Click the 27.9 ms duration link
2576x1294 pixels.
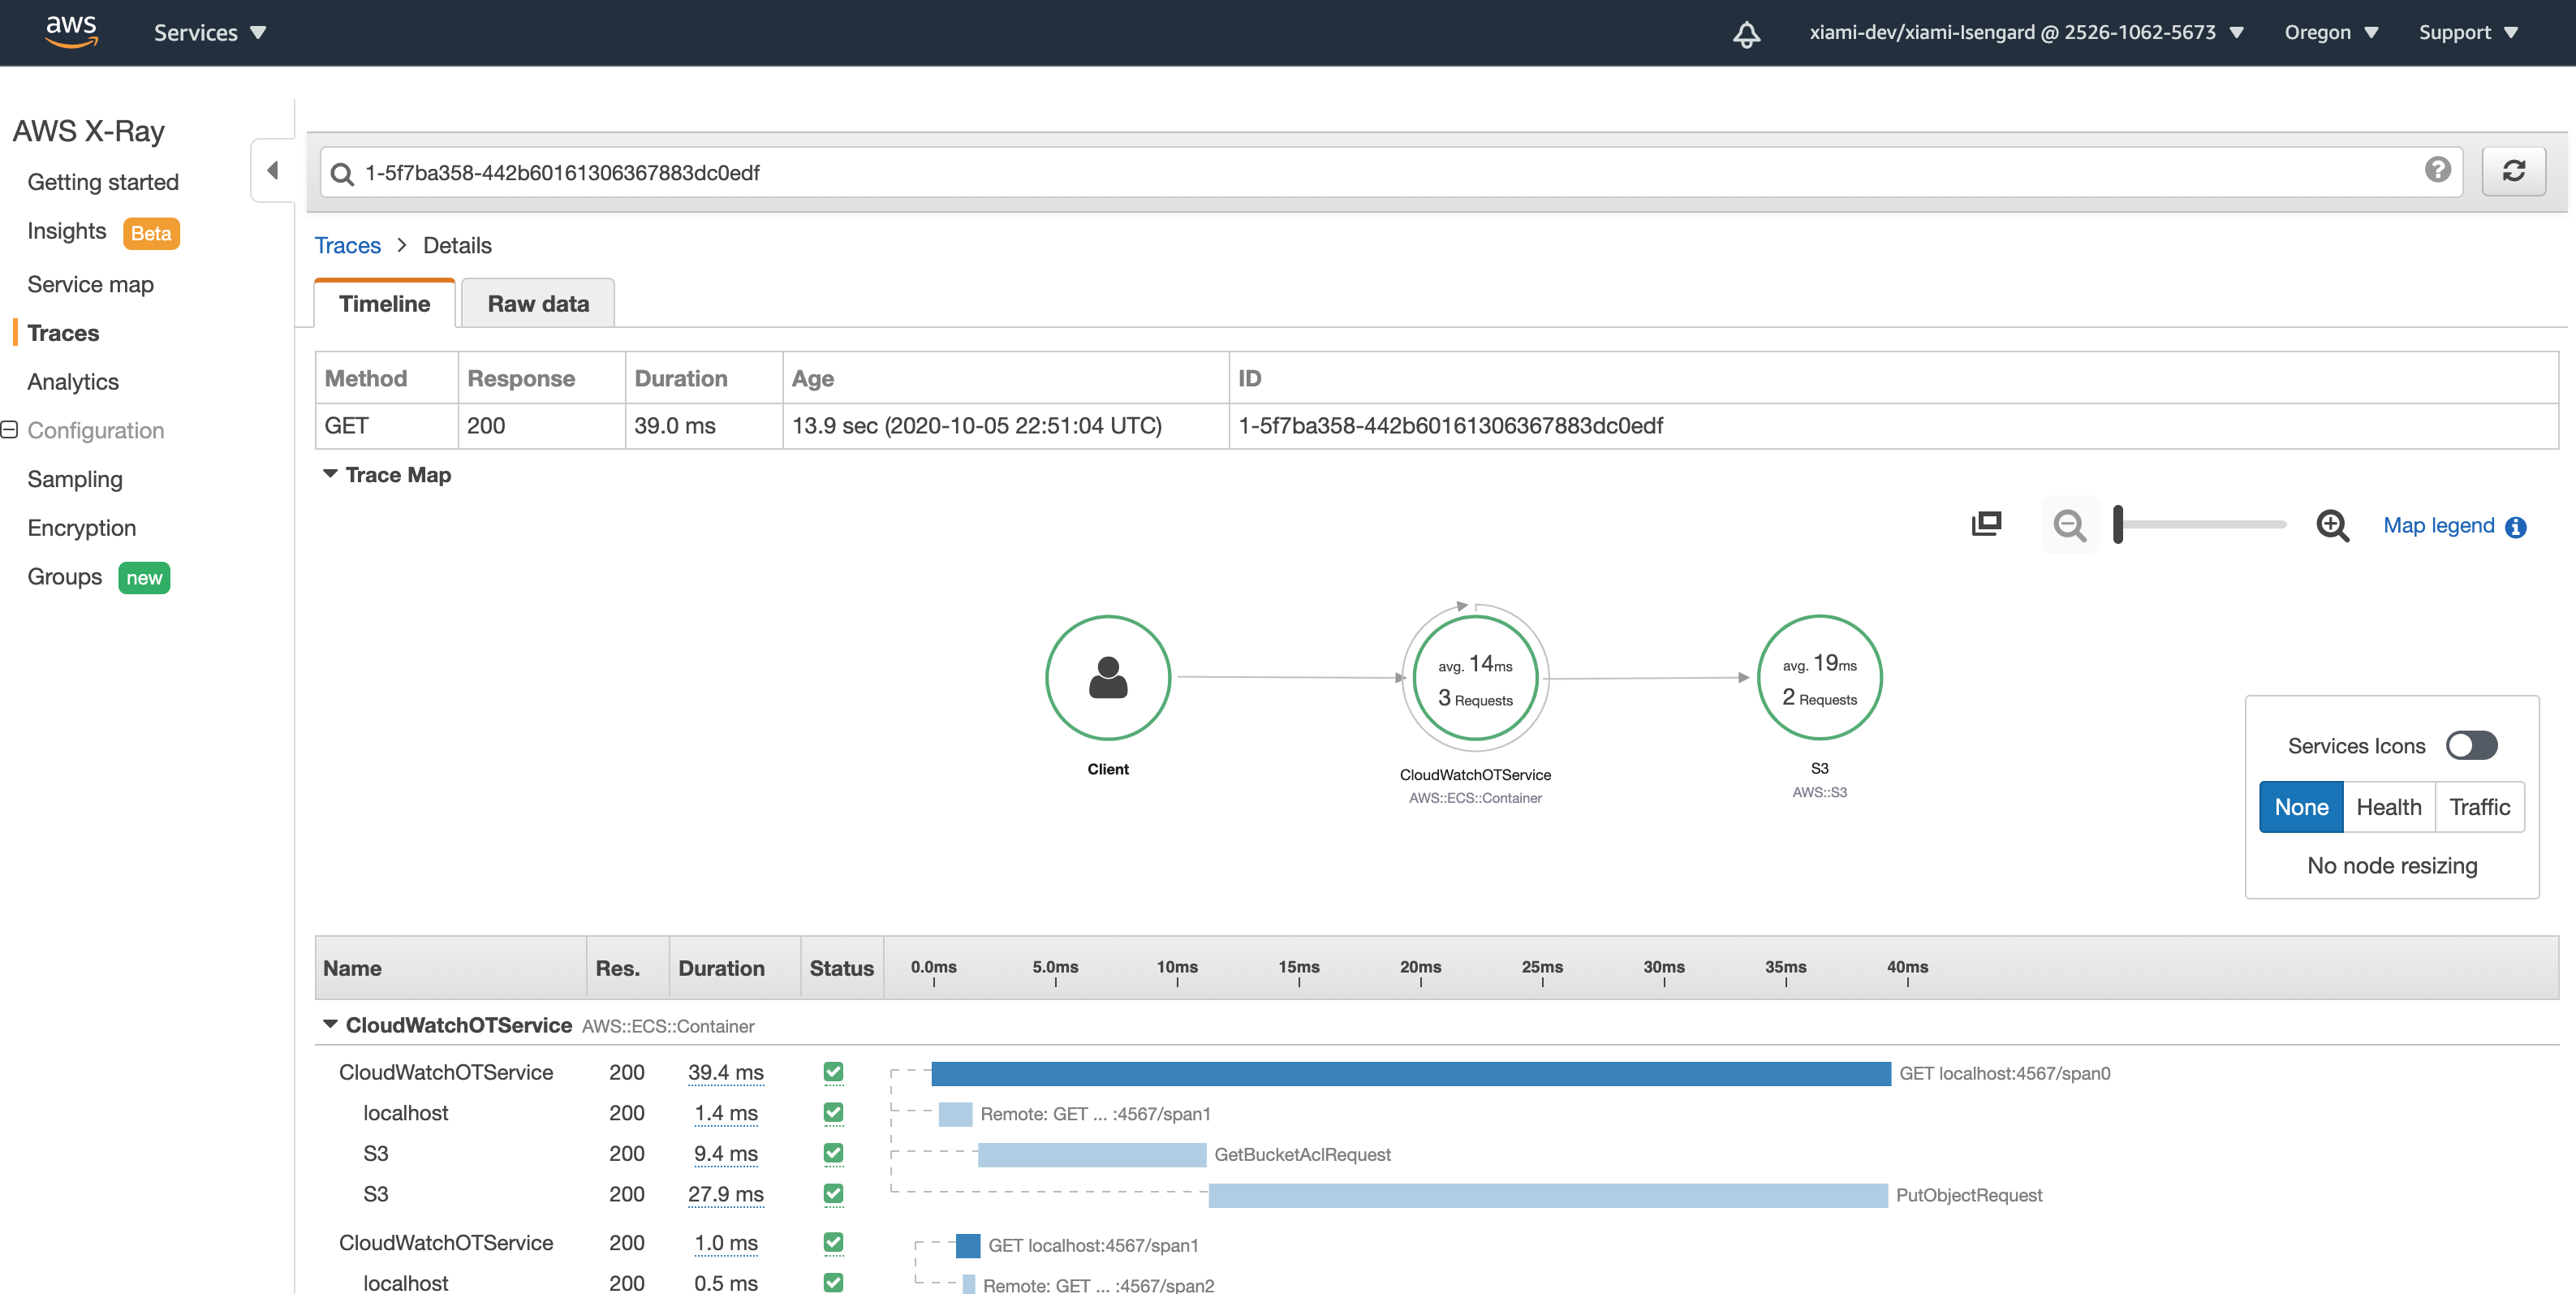point(725,1194)
